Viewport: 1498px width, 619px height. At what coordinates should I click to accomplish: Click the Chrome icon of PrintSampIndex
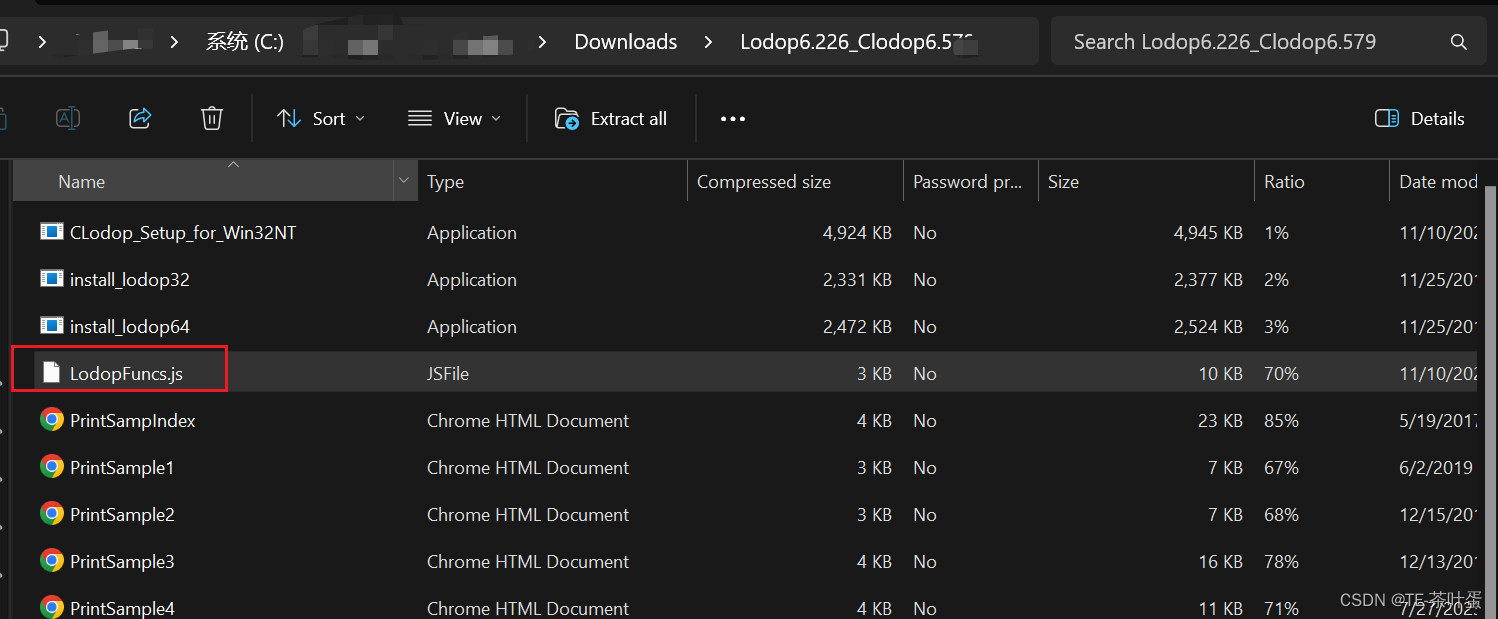52,420
